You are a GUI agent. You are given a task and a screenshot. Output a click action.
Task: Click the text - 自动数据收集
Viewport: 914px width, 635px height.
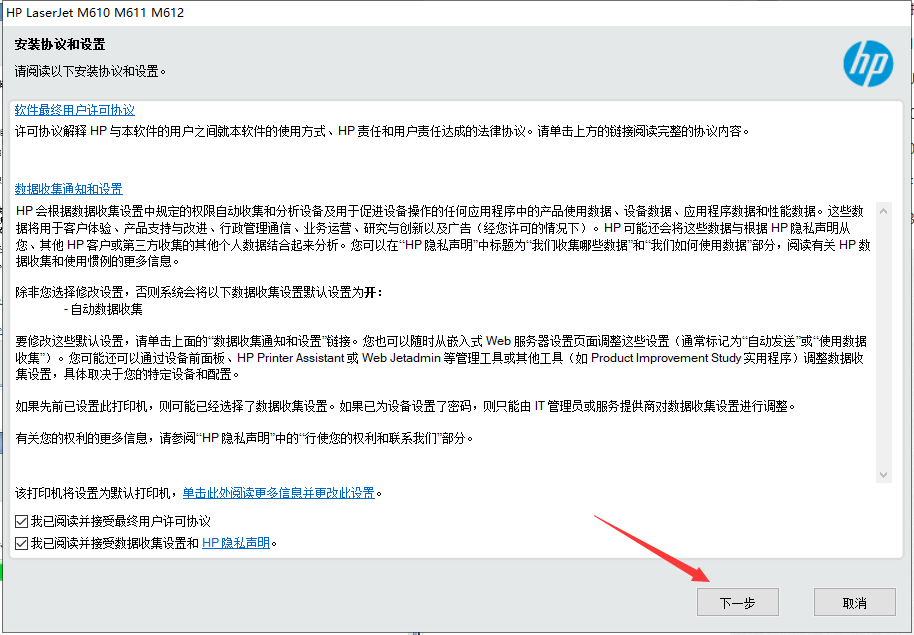coord(103,309)
